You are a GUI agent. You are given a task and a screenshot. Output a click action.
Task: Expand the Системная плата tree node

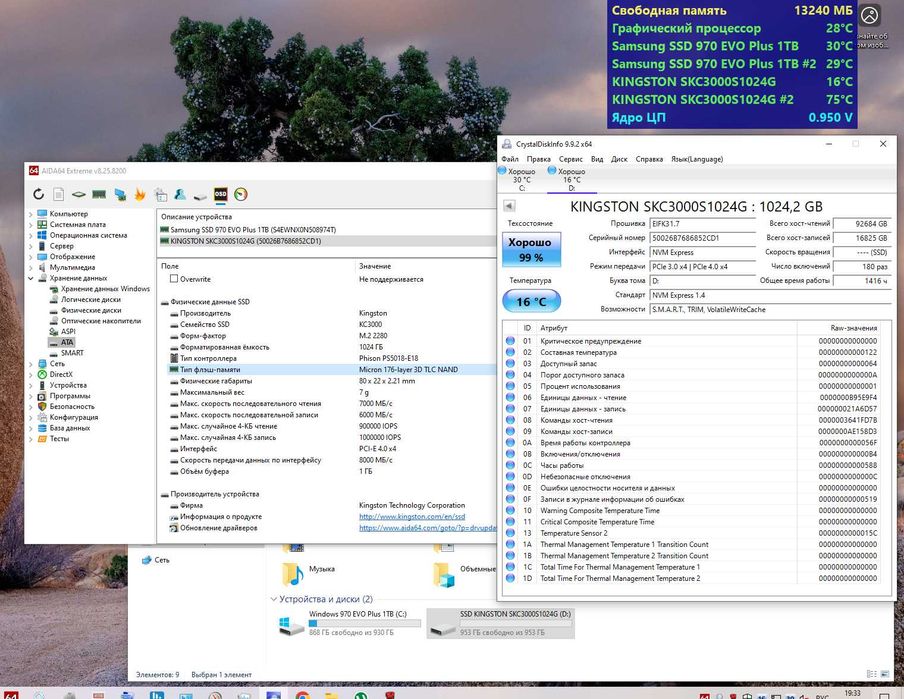(x=31, y=225)
